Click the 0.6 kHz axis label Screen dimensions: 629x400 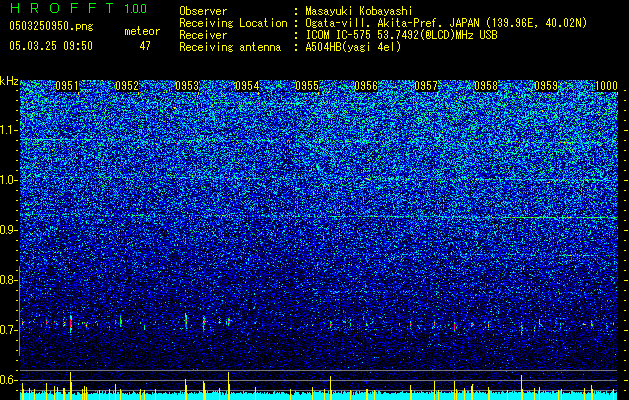point(8,380)
